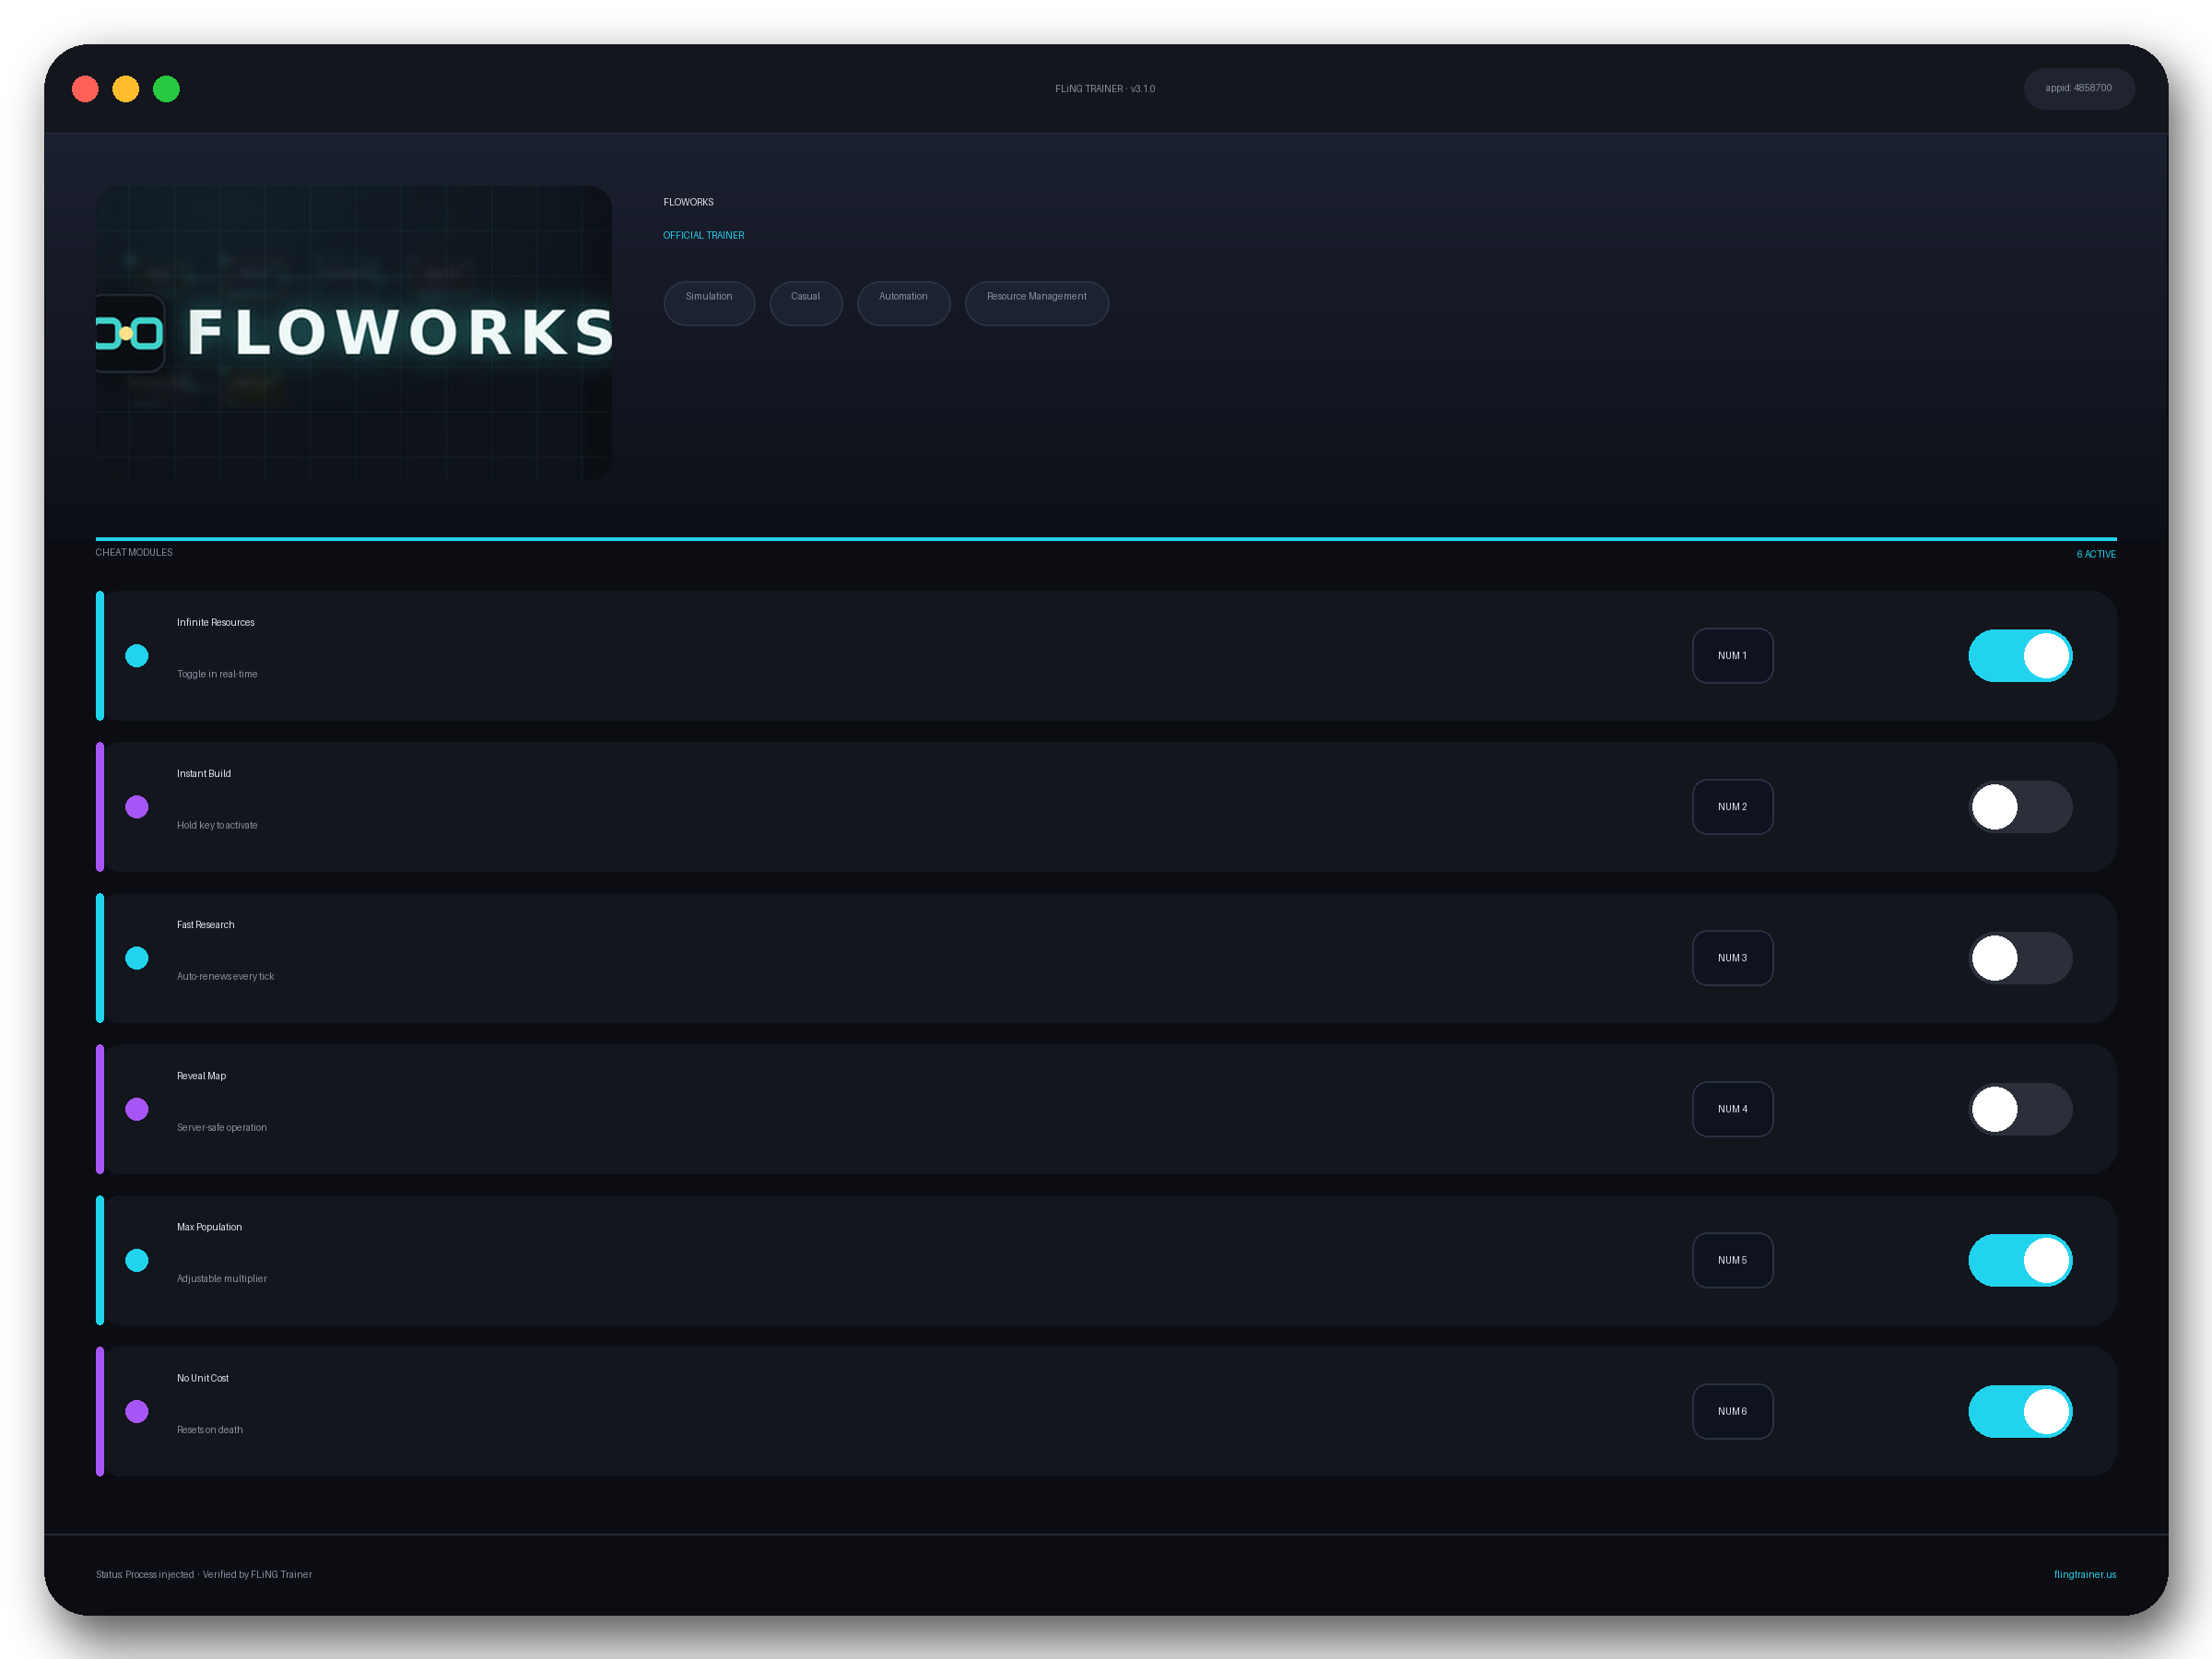Click the appid 4858700 badge
This screenshot has height=1659, width=2212.
(x=2079, y=89)
